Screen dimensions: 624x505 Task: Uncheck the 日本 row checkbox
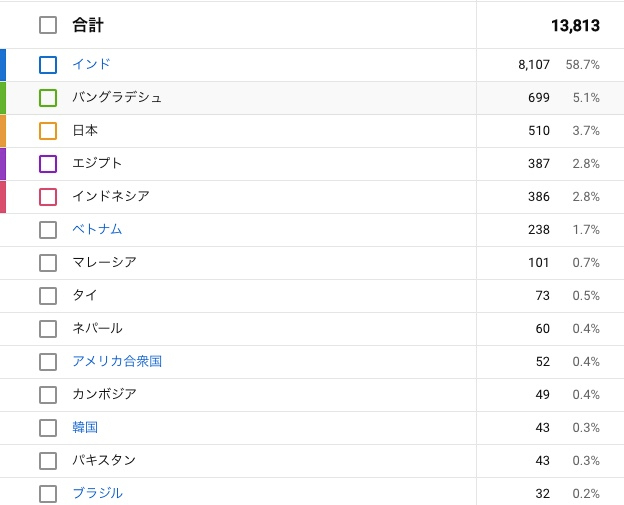tap(48, 131)
